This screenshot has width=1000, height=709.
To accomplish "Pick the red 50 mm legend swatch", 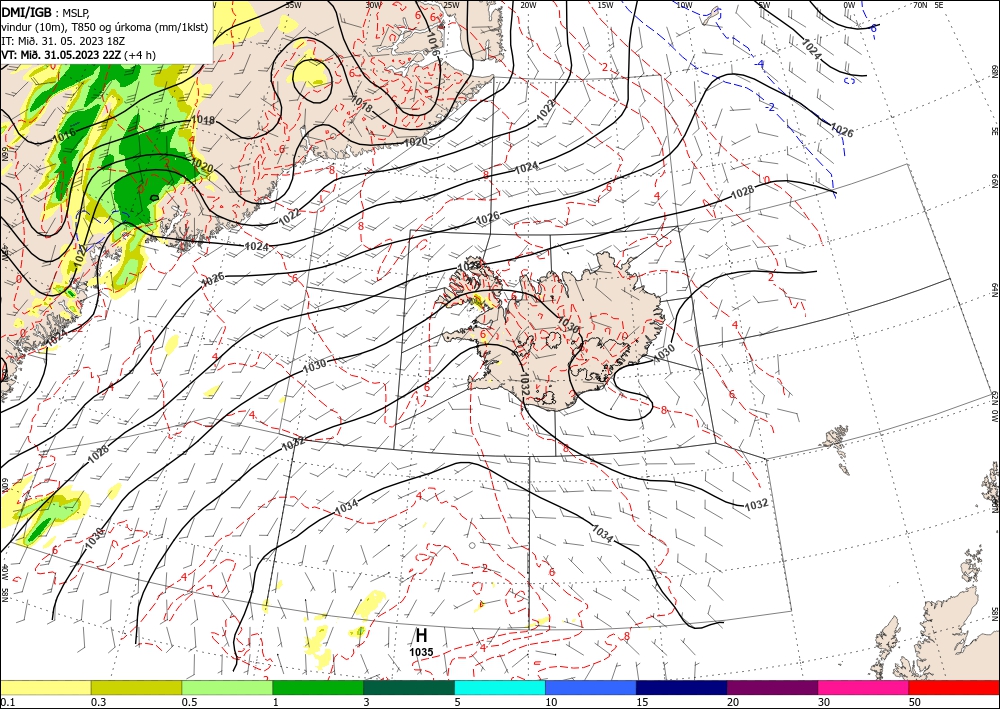I will point(954,687).
